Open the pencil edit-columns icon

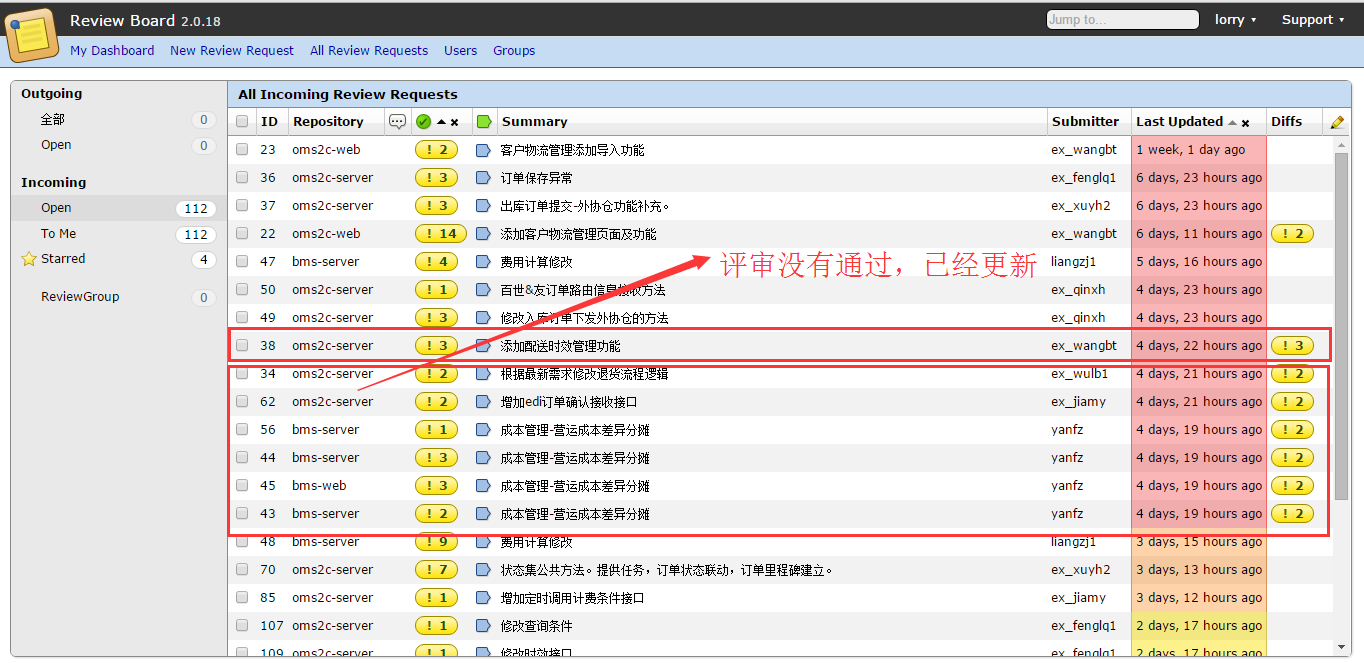tap(1337, 122)
